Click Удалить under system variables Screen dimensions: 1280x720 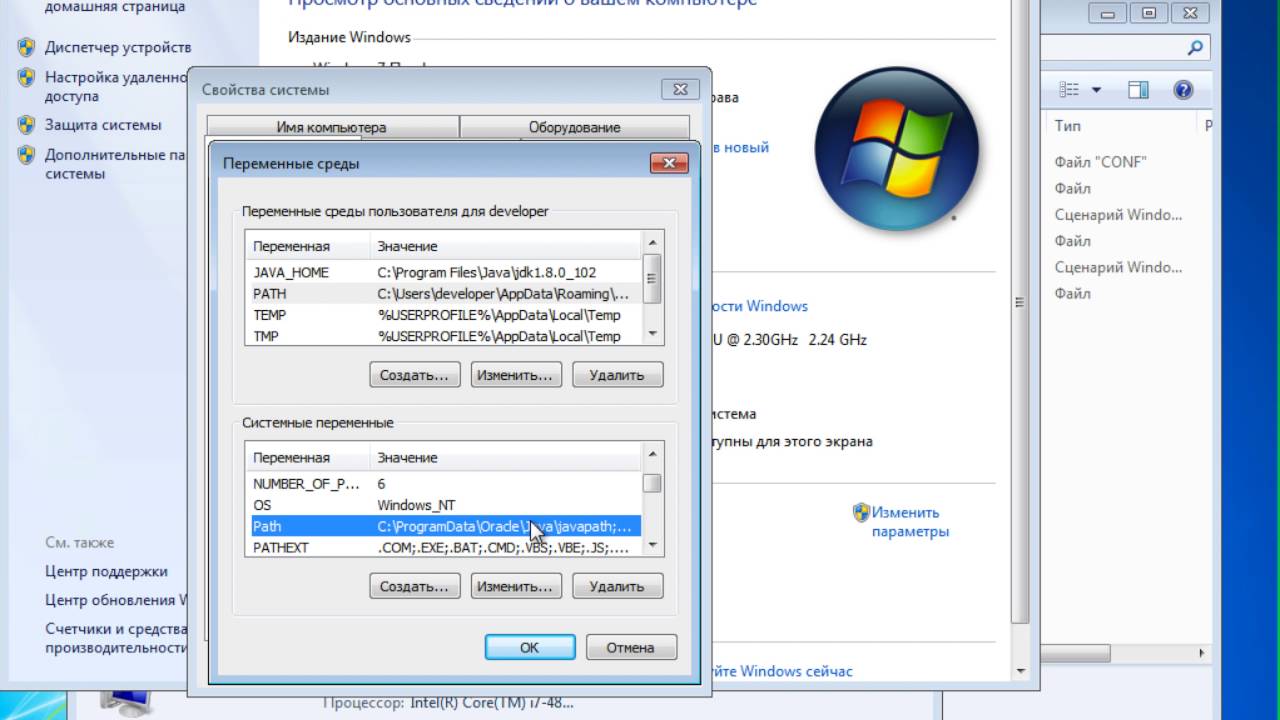(617, 586)
